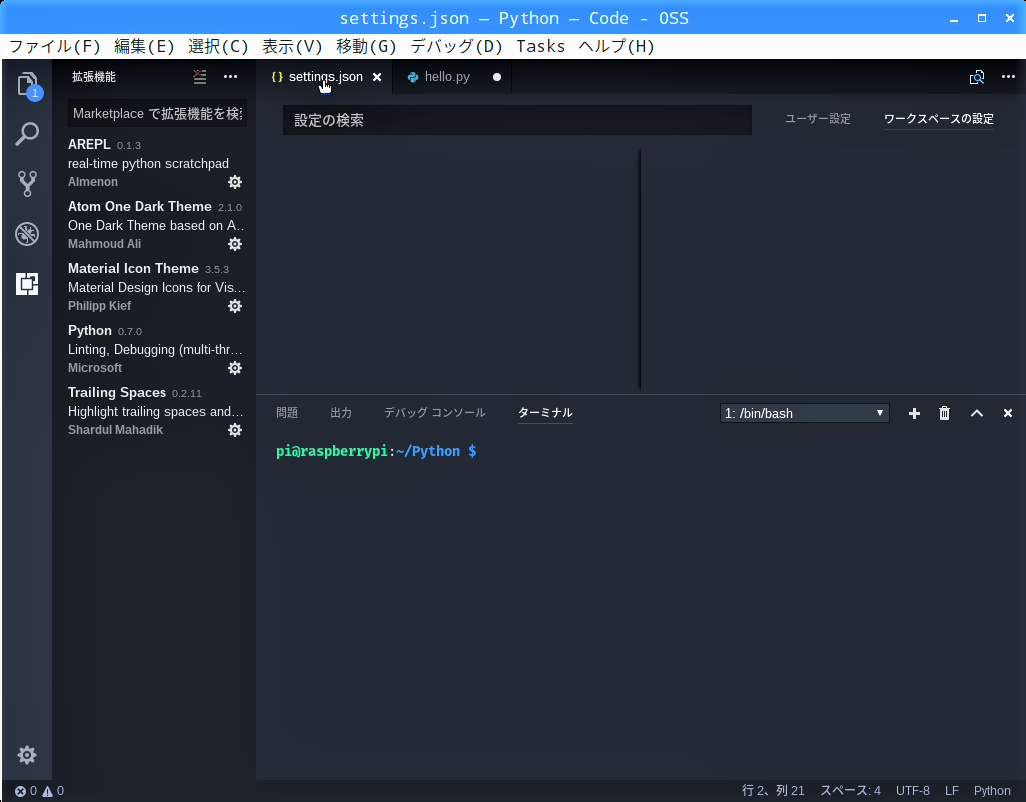Click the スペース: 4 indentation status
Screen dimensions: 1026x802
(850, 791)
